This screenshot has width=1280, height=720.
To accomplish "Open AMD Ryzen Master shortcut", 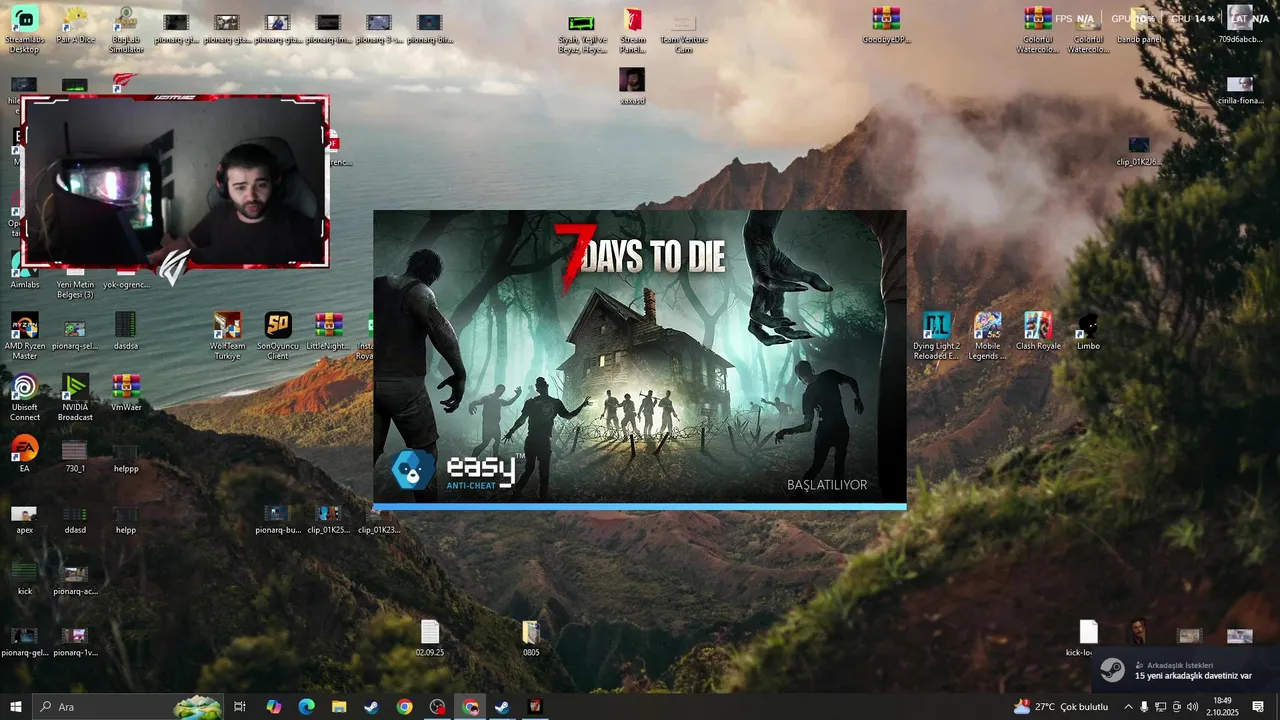I will tap(24, 336).
